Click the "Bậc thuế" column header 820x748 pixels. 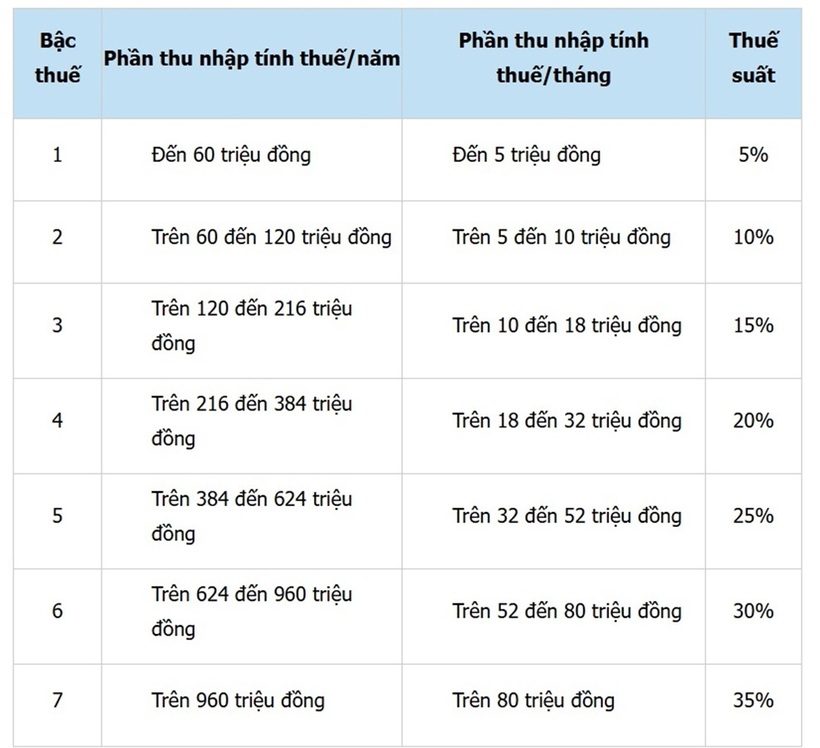(57, 58)
